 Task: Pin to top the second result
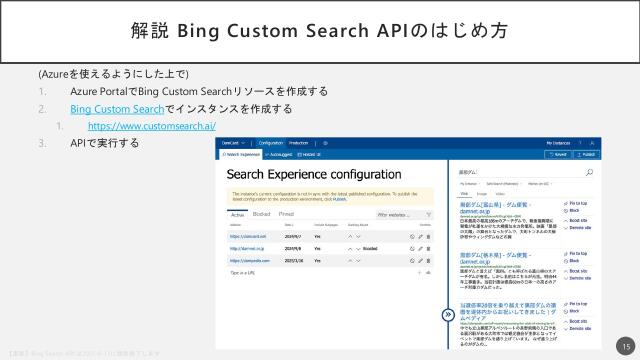(x=575, y=253)
